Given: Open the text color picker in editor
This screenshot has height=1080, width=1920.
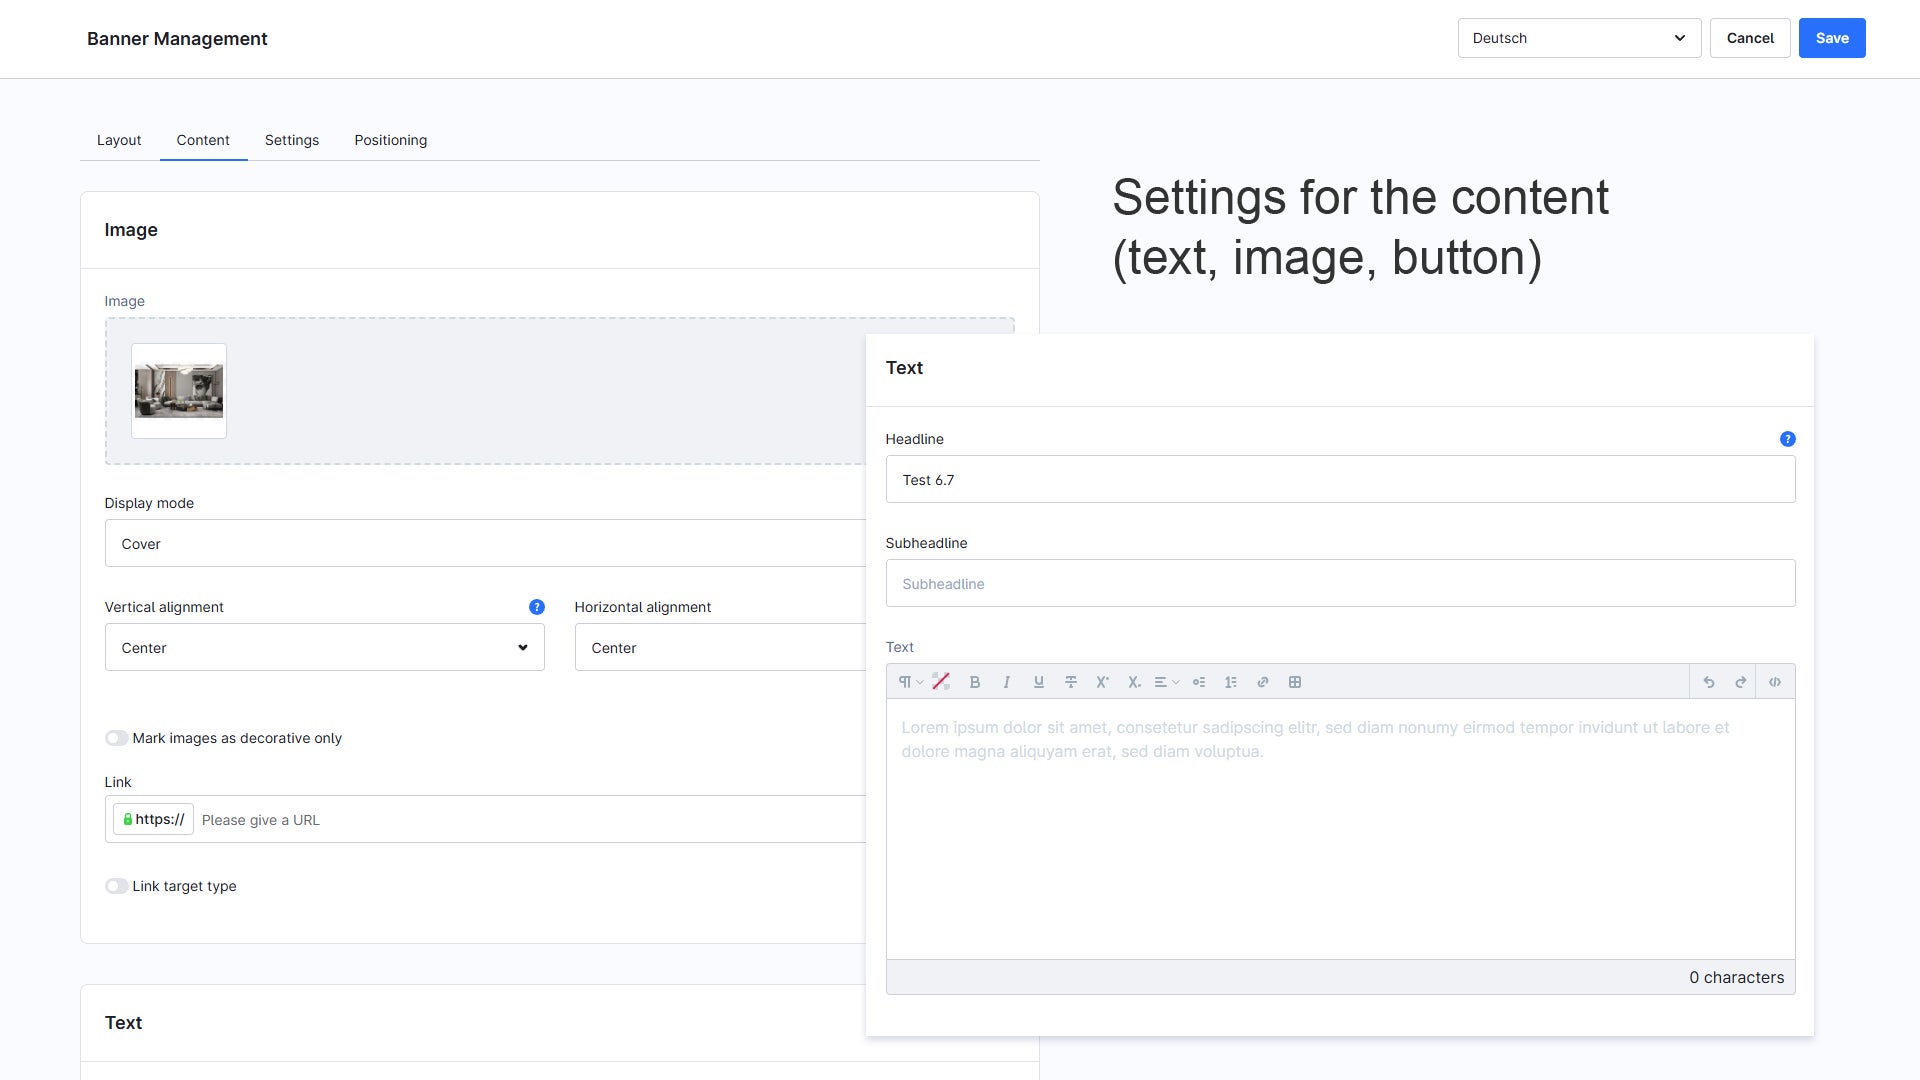Looking at the screenshot, I should click(941, 682).
